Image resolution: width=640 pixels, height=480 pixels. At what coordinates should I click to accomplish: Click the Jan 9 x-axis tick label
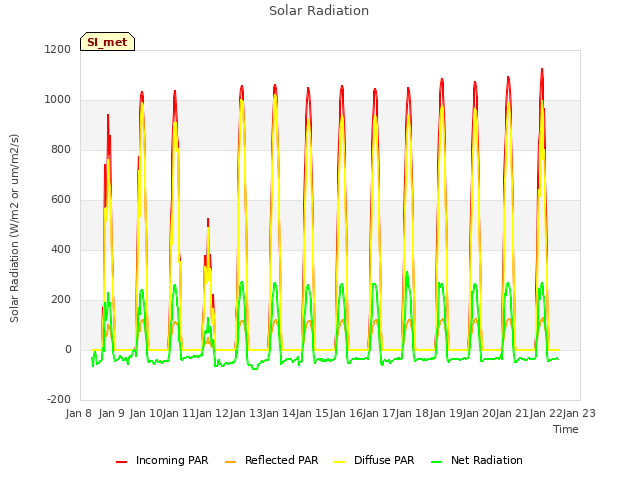(111, 413)
